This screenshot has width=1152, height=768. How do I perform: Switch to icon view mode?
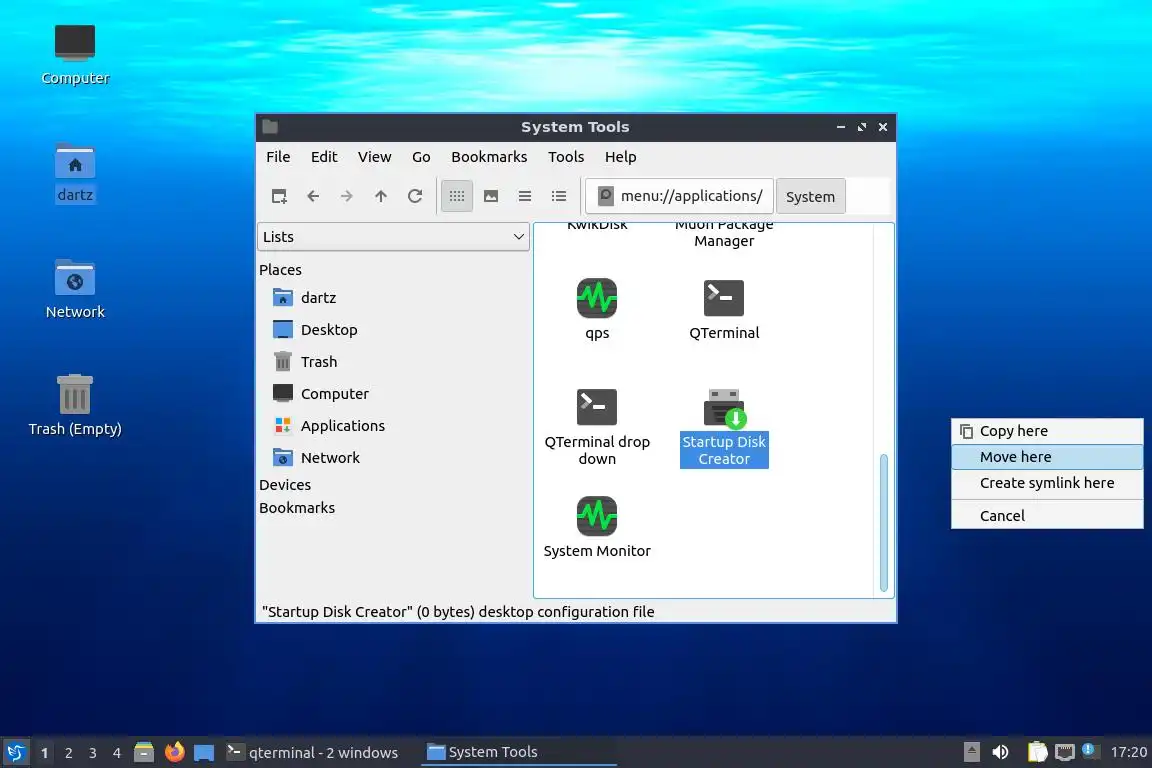pyautogui.click(x=457, y=196)
